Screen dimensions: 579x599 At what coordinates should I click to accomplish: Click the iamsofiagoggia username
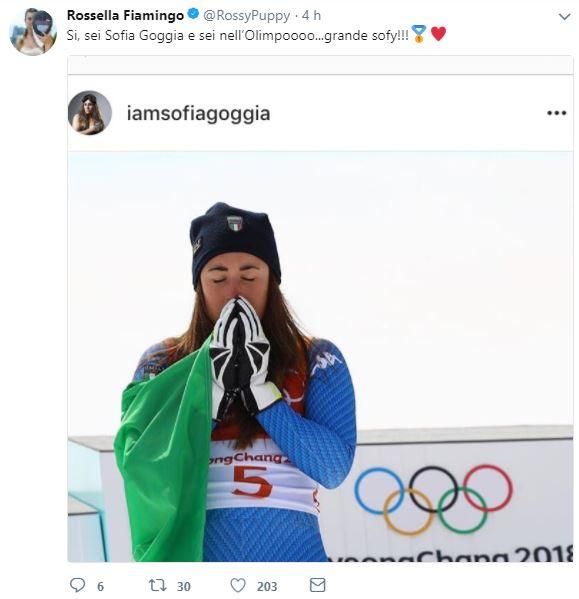tap(198, 113)
